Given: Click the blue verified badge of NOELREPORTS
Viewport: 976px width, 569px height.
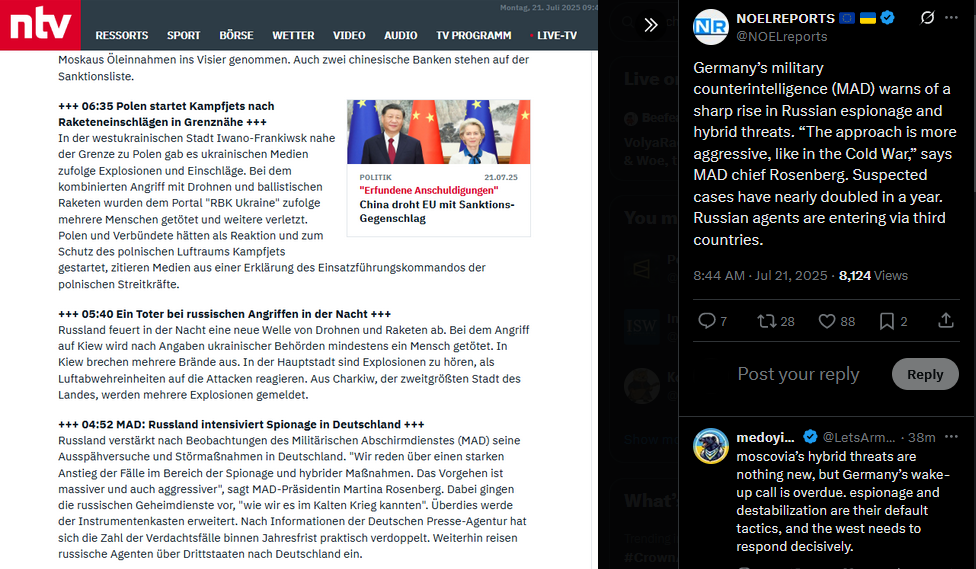Looking at the screenshot, I should pos(888,18).
